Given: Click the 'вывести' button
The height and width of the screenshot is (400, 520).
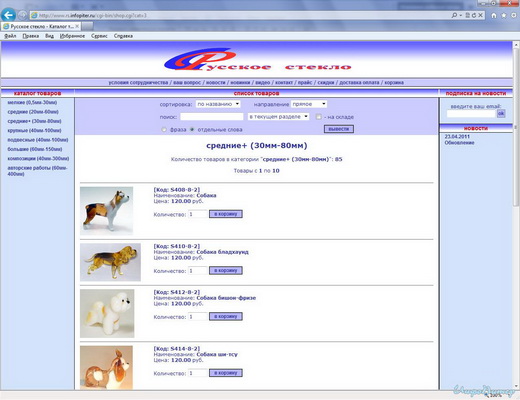Looking at the screenshot, I should click(339, 129).
